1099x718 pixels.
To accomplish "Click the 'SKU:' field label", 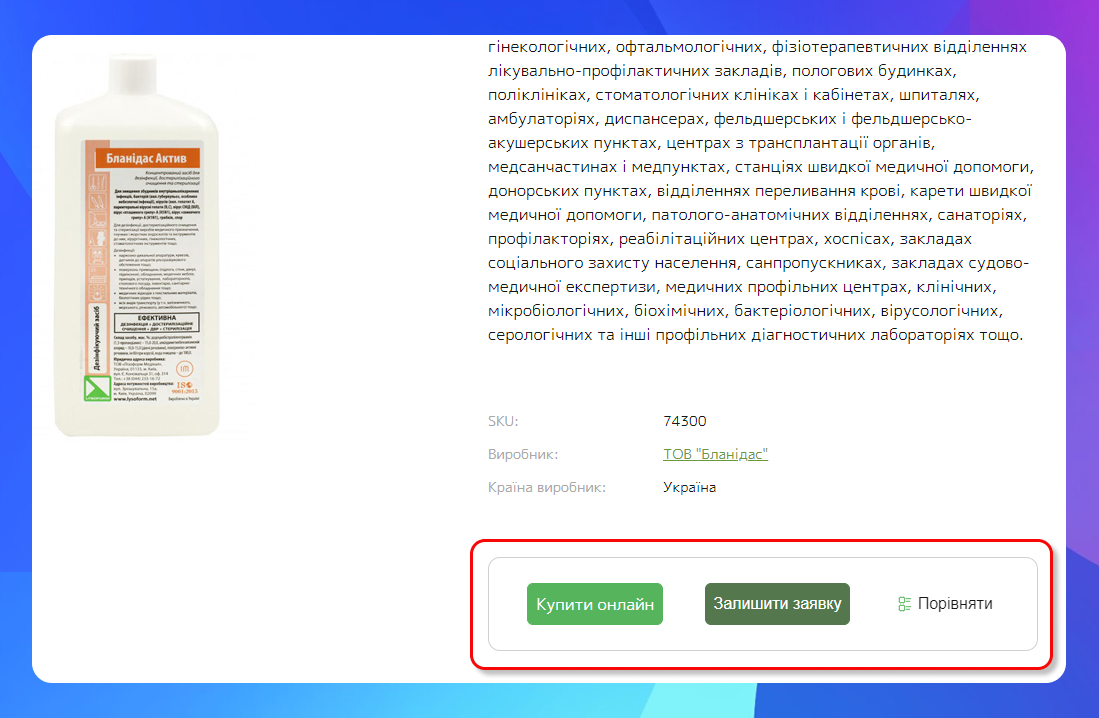I will 503,421.
